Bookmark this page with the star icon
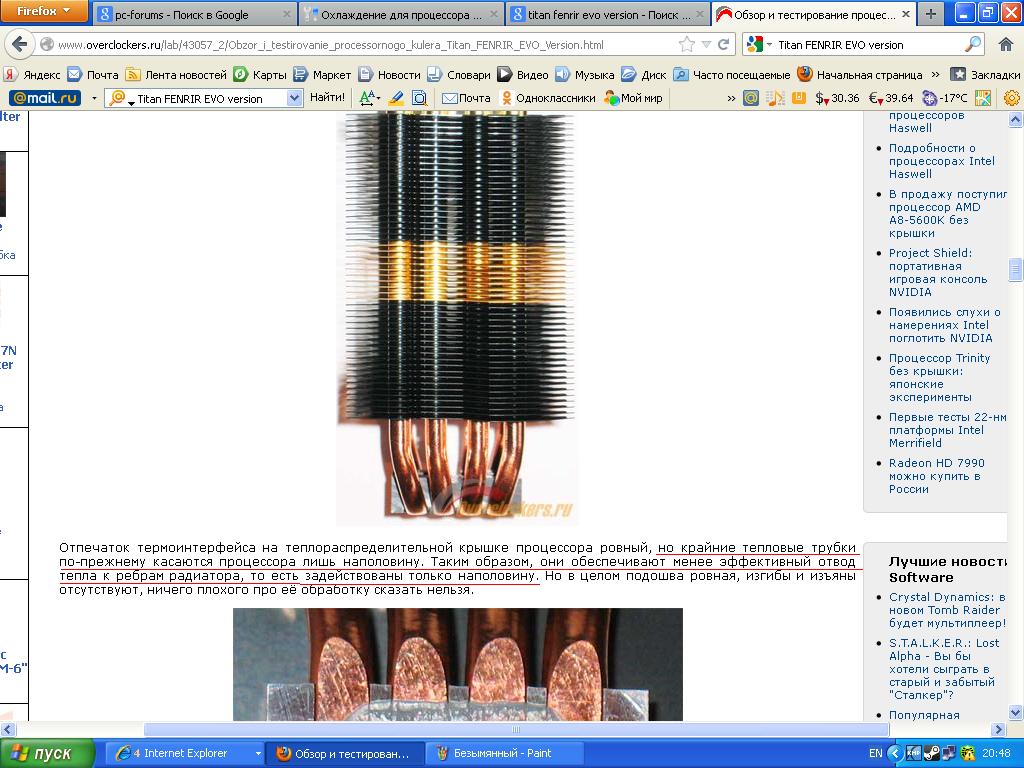 [x=687, y=45]
